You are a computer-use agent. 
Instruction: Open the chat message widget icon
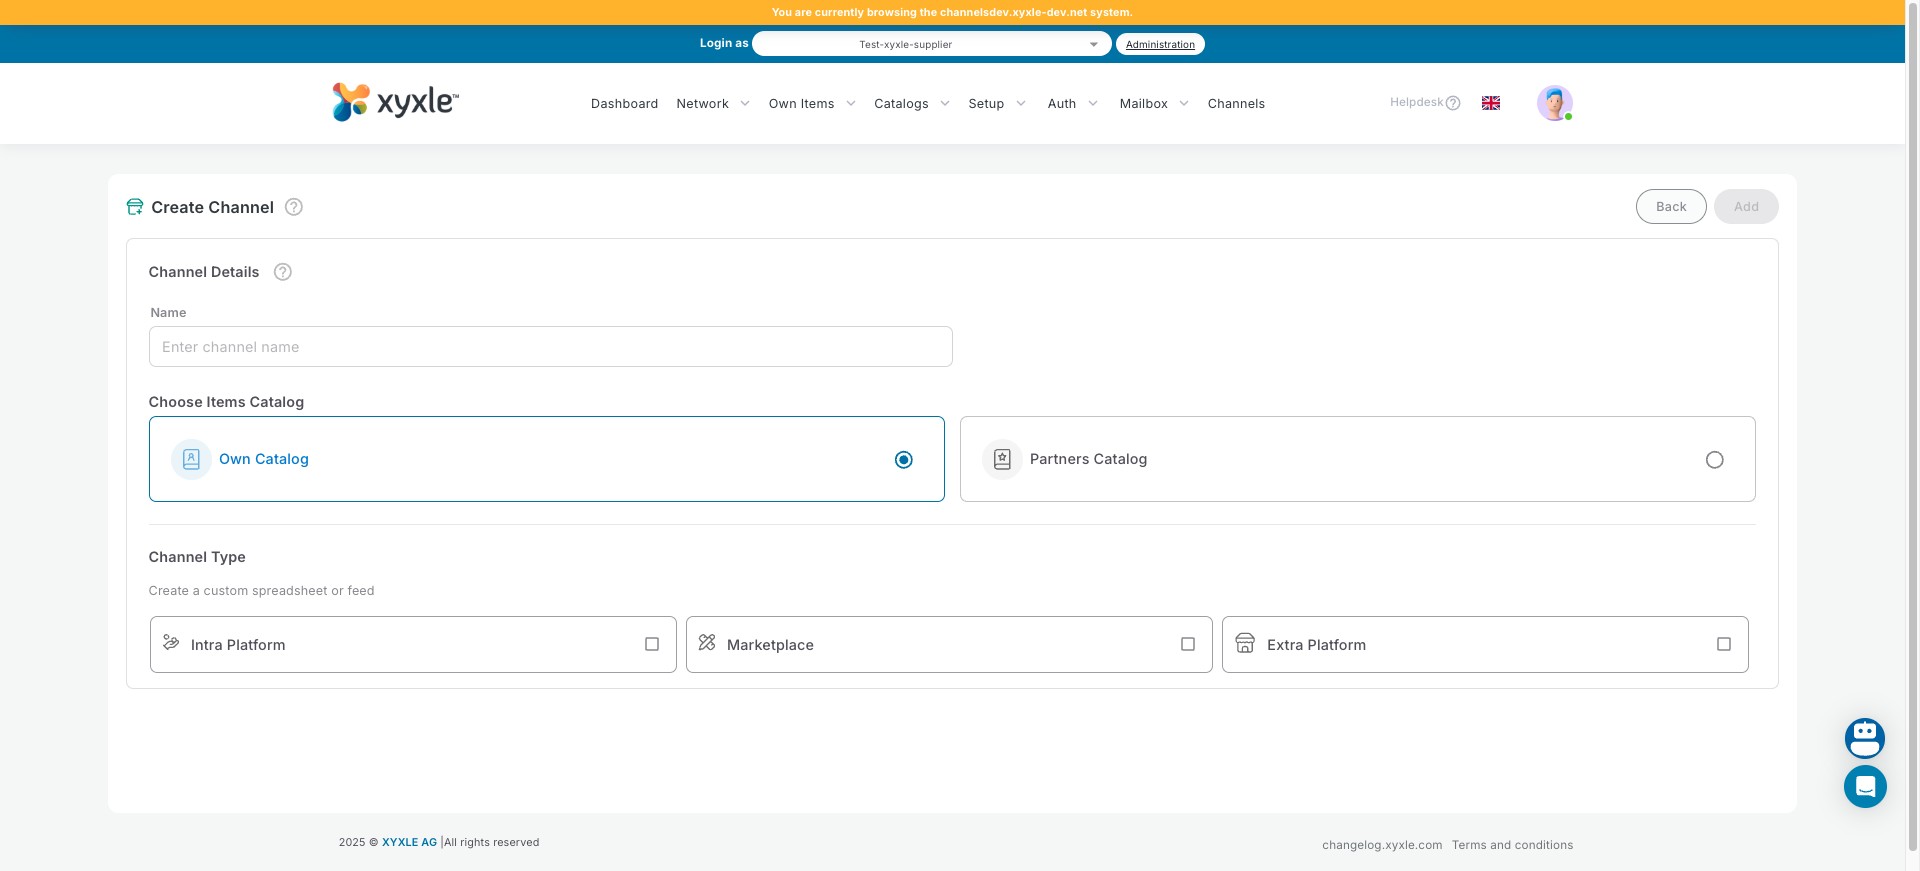pos(1864,787)
